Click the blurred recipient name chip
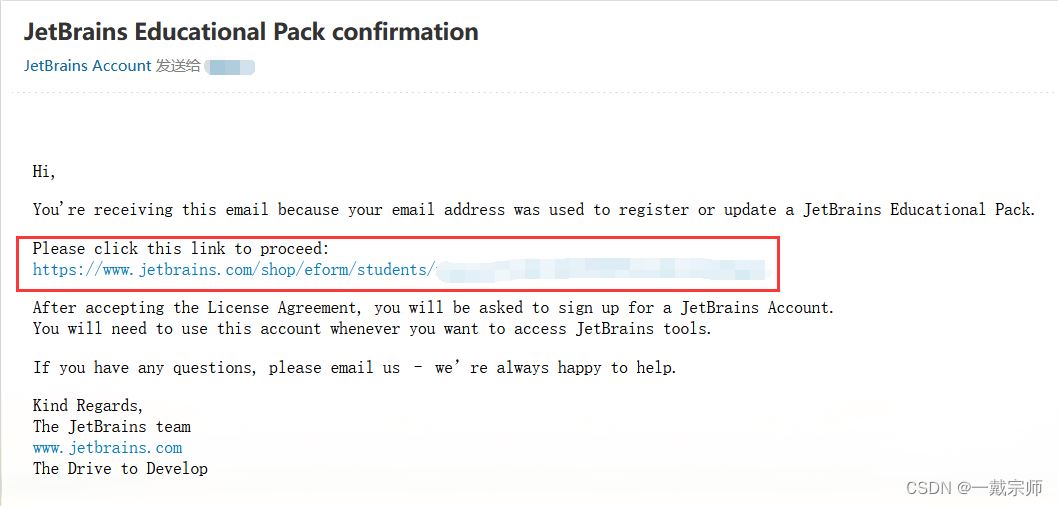This screenshot has height=506, width=1058. [230, 67]
